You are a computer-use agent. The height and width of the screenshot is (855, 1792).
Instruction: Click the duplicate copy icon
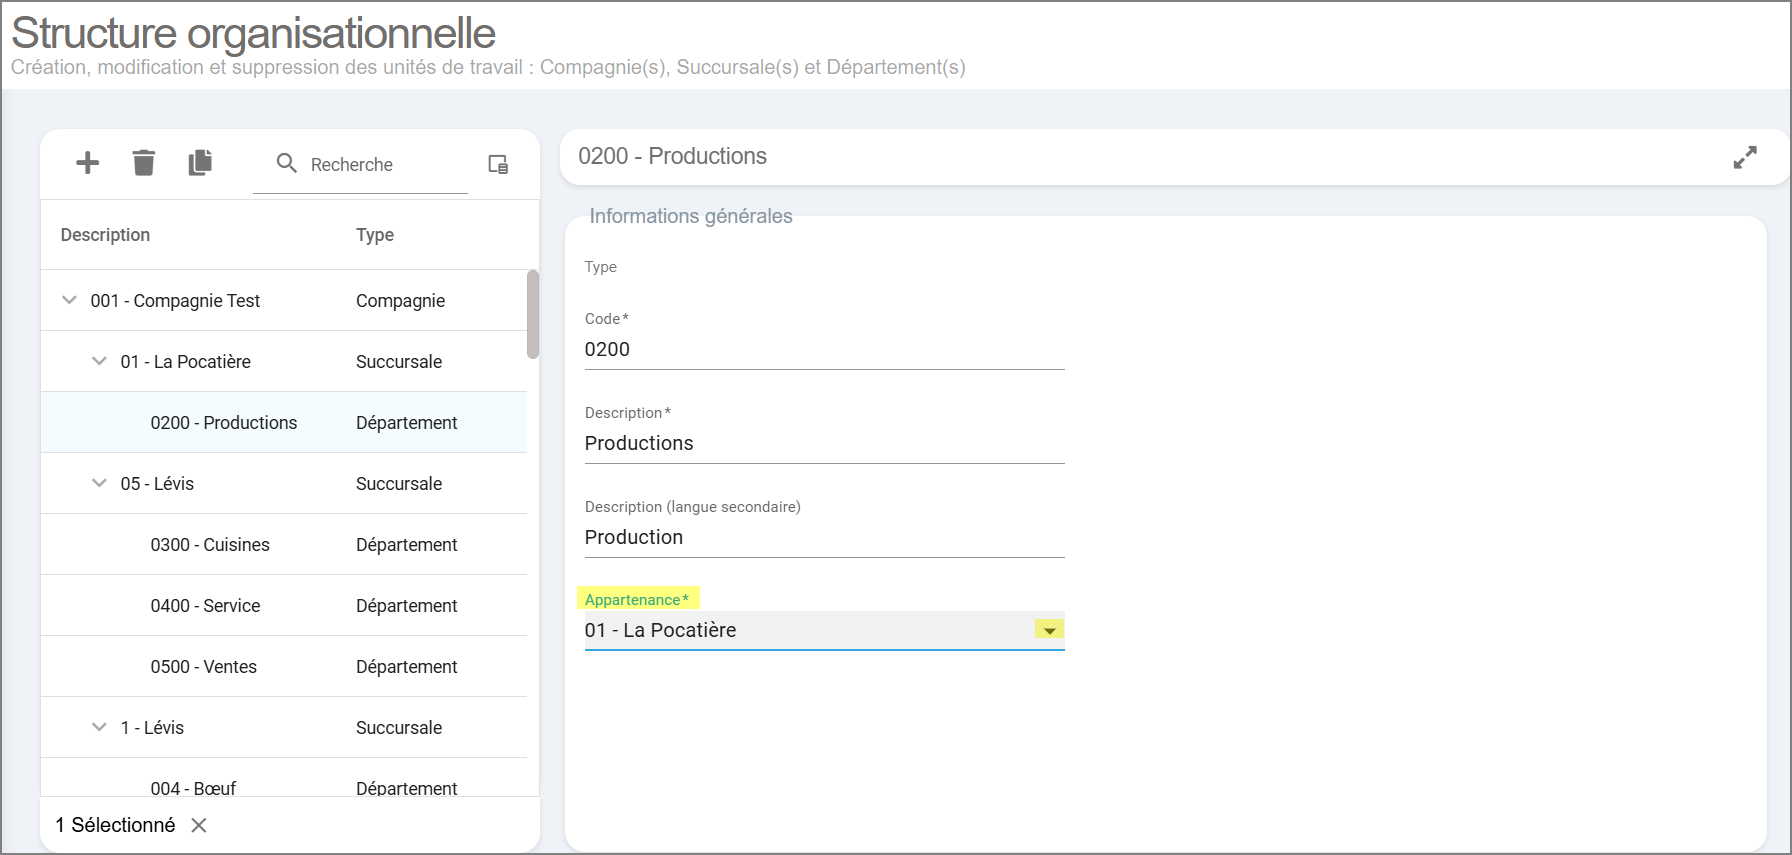(200, 163)
